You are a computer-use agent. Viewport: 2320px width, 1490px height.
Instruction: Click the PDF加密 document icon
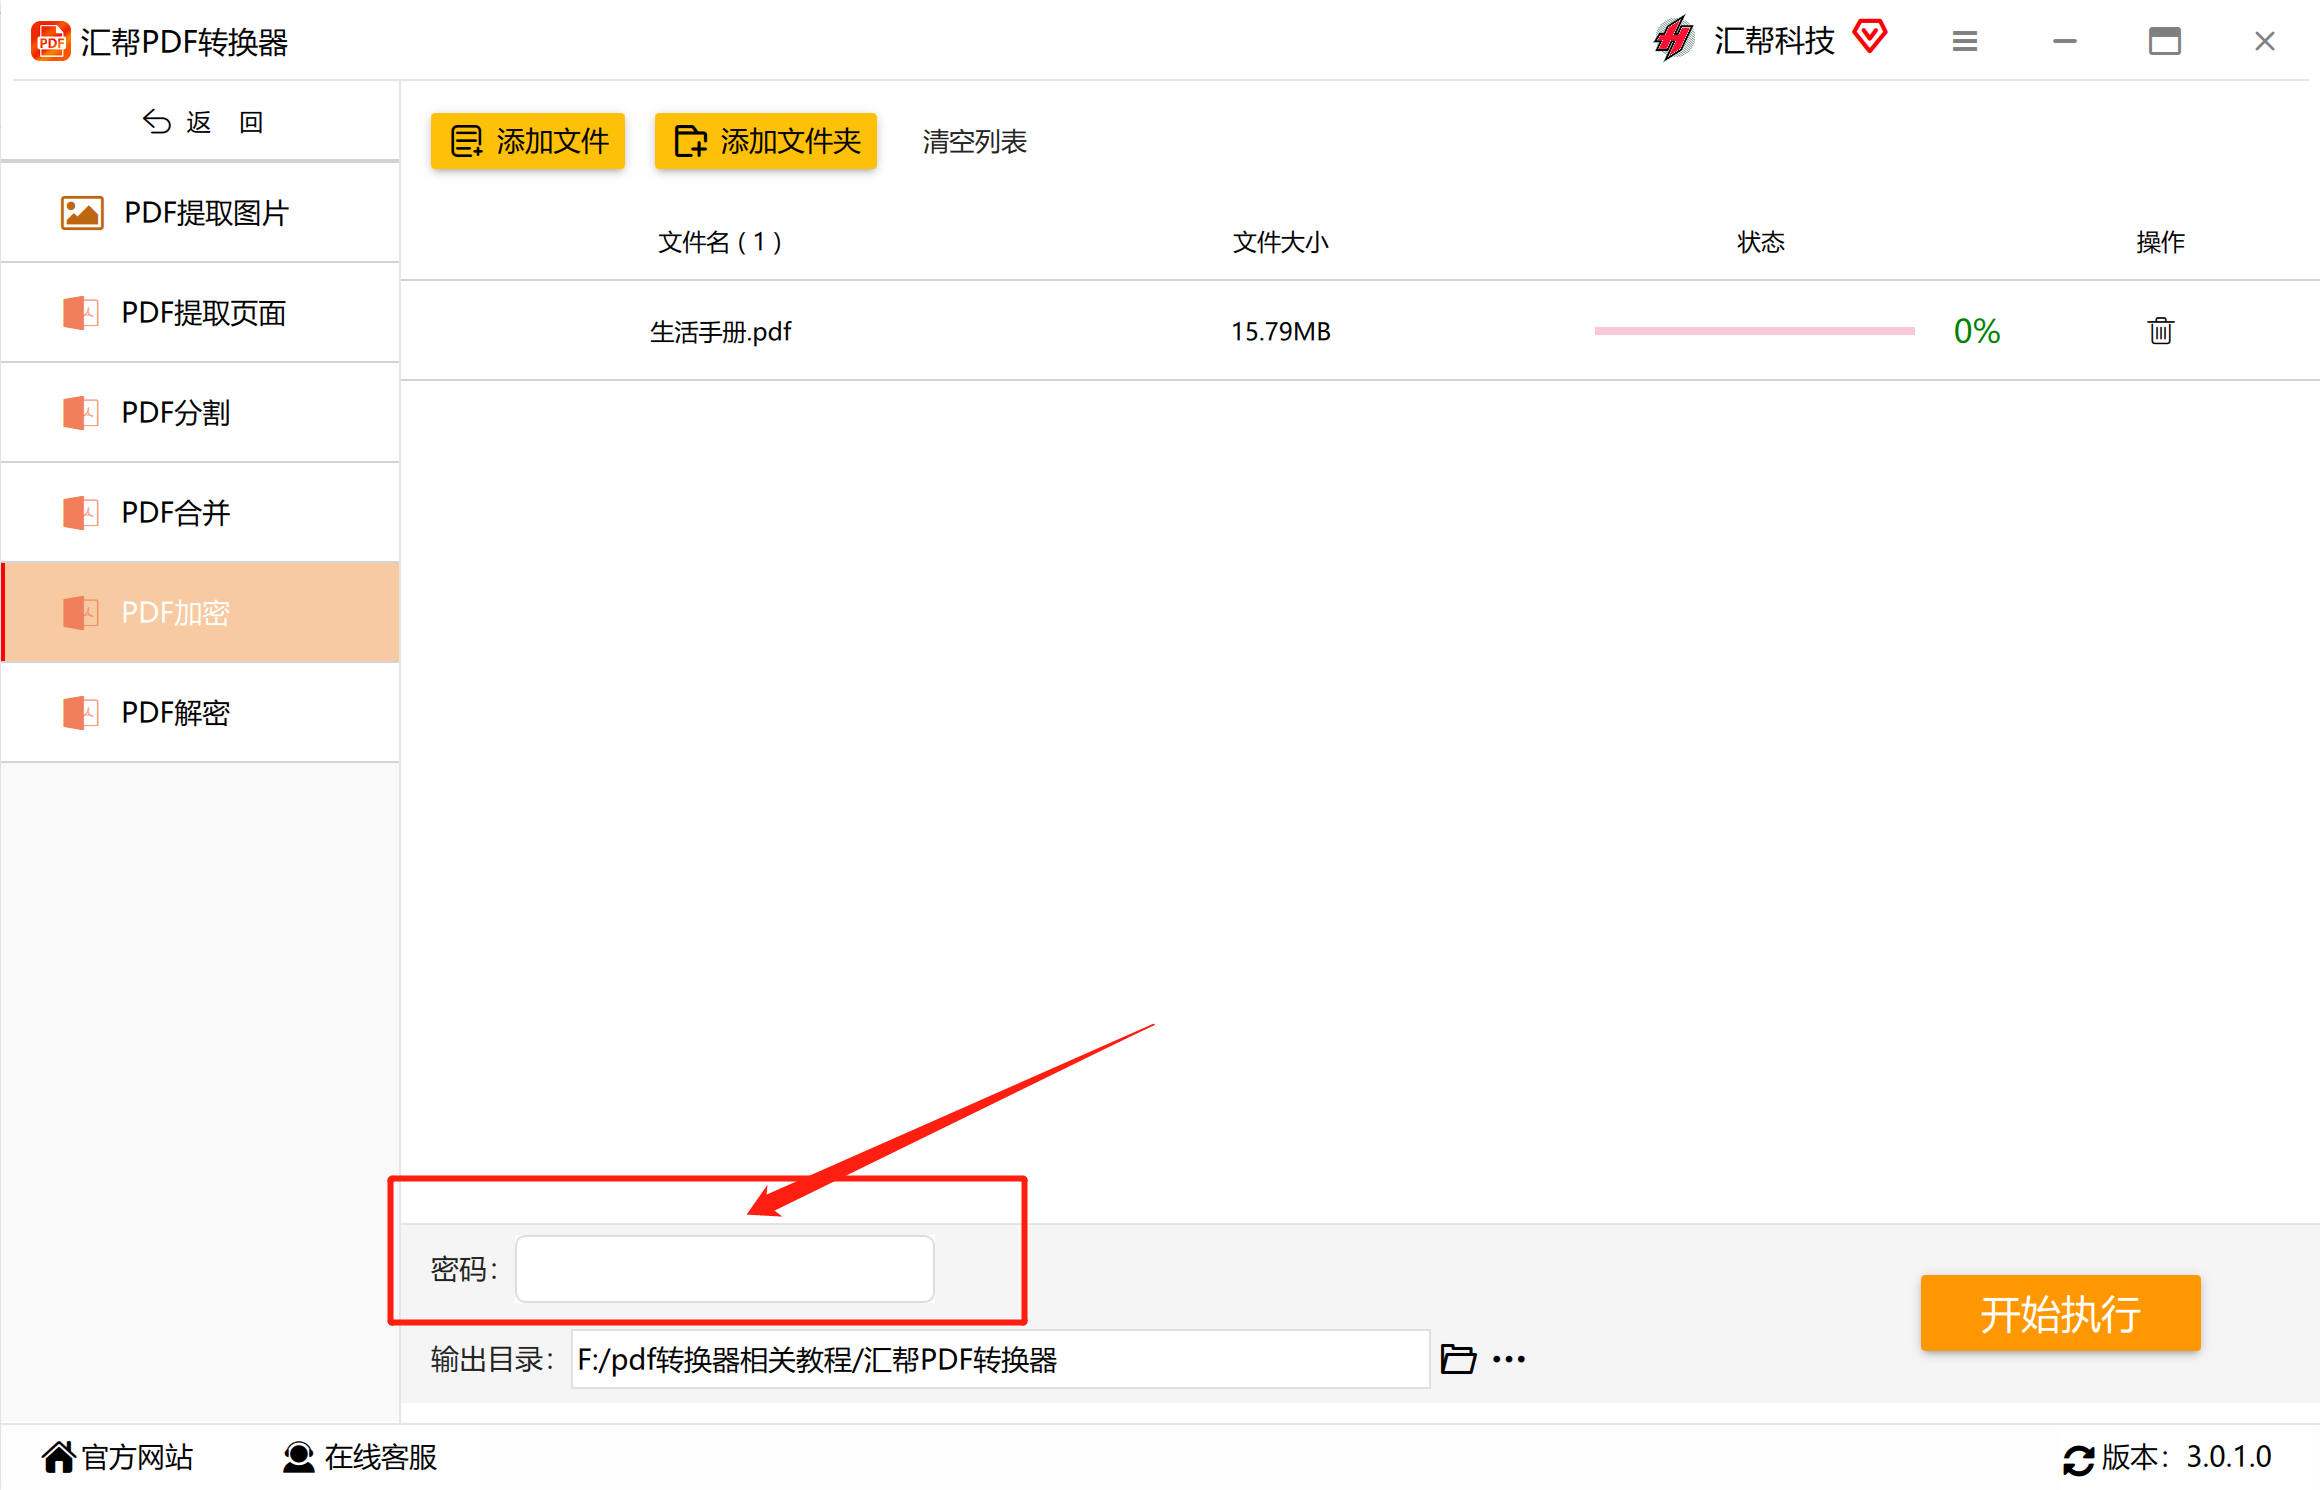pyautogui.click(x=81, y=613)
